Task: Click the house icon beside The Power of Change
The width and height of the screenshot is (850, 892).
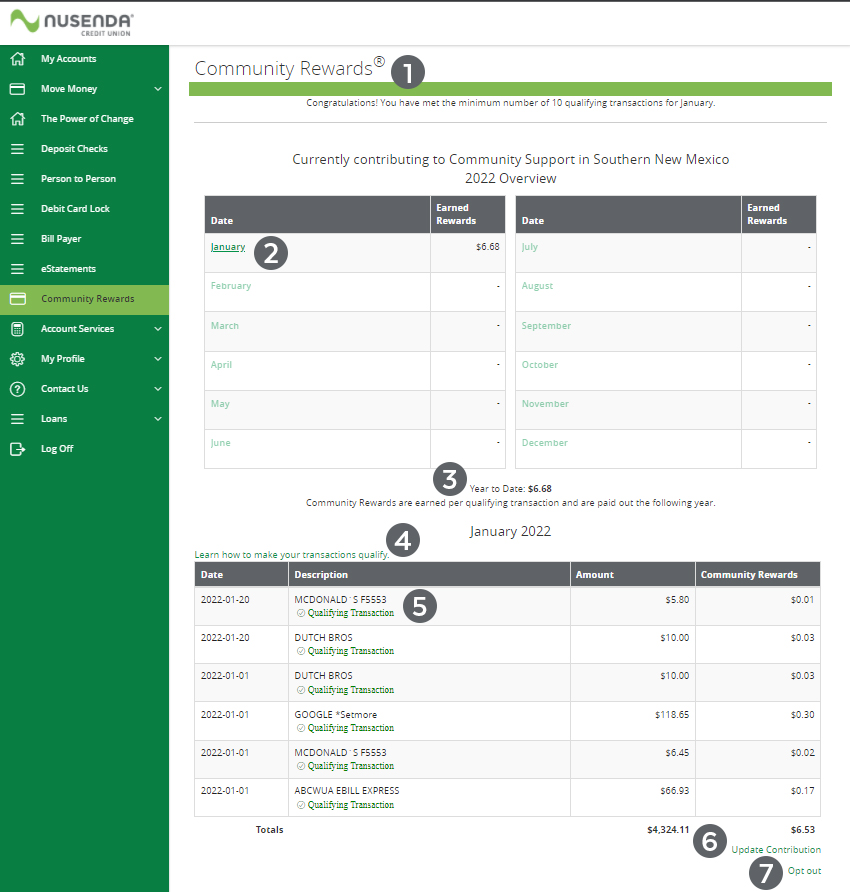Action: [x=18, y=119]
